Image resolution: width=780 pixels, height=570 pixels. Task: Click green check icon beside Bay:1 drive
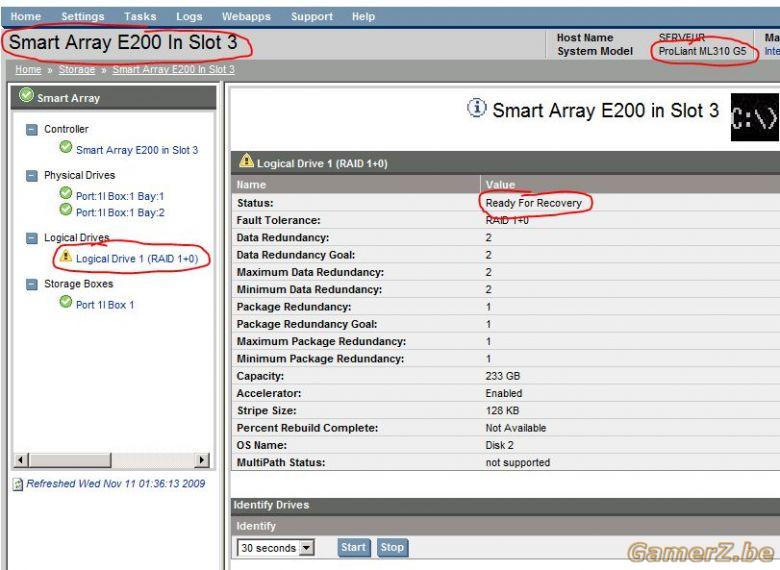pos(66,192)
